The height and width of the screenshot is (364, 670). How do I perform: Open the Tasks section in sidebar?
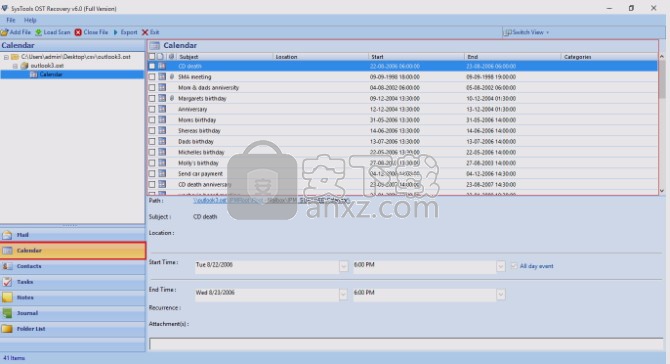73,282
